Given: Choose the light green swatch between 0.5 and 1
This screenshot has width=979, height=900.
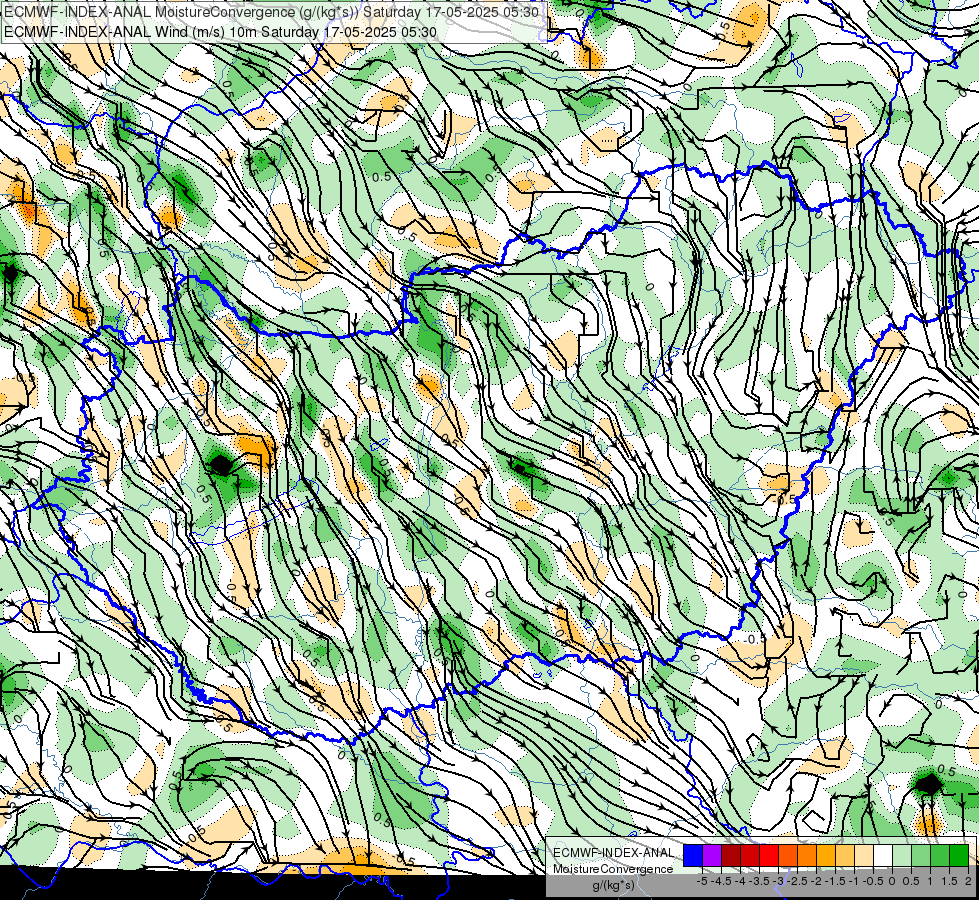Looking at the screenshot, I should pos(921,856).
